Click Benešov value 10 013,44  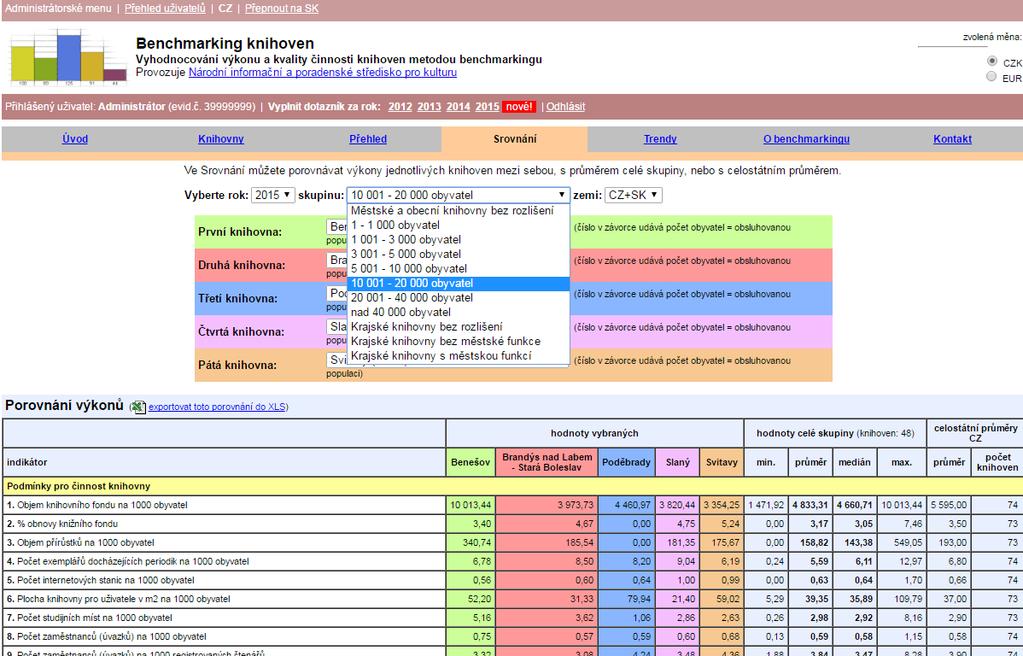point(470,505)
